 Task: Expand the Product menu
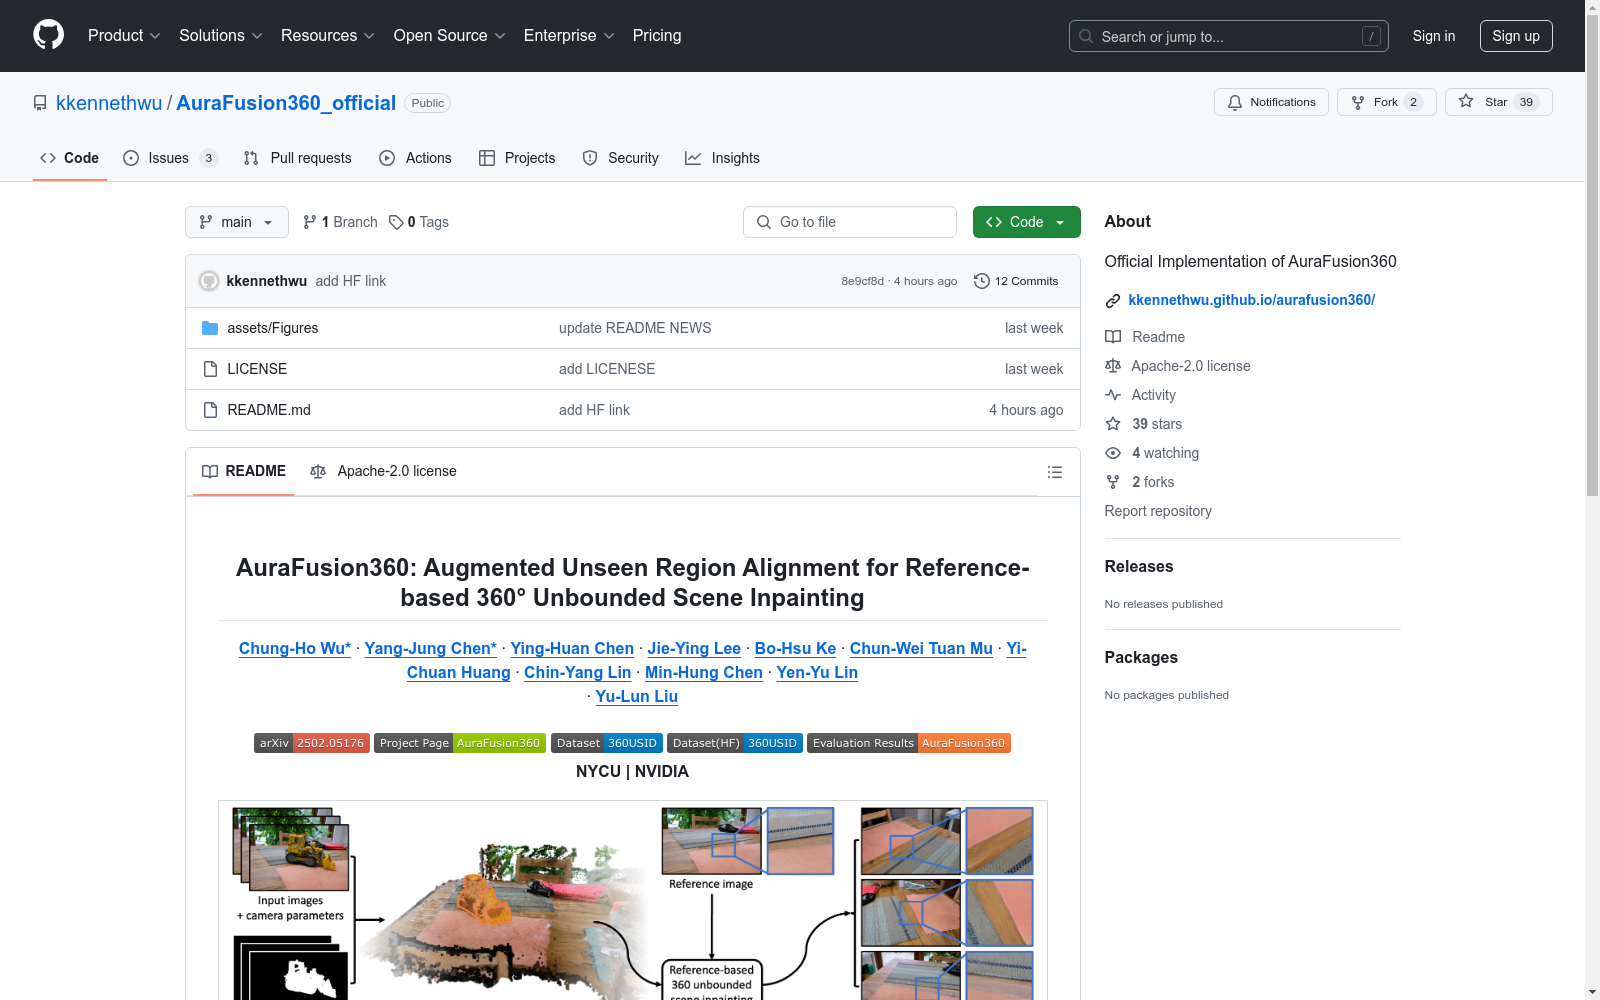124,36
